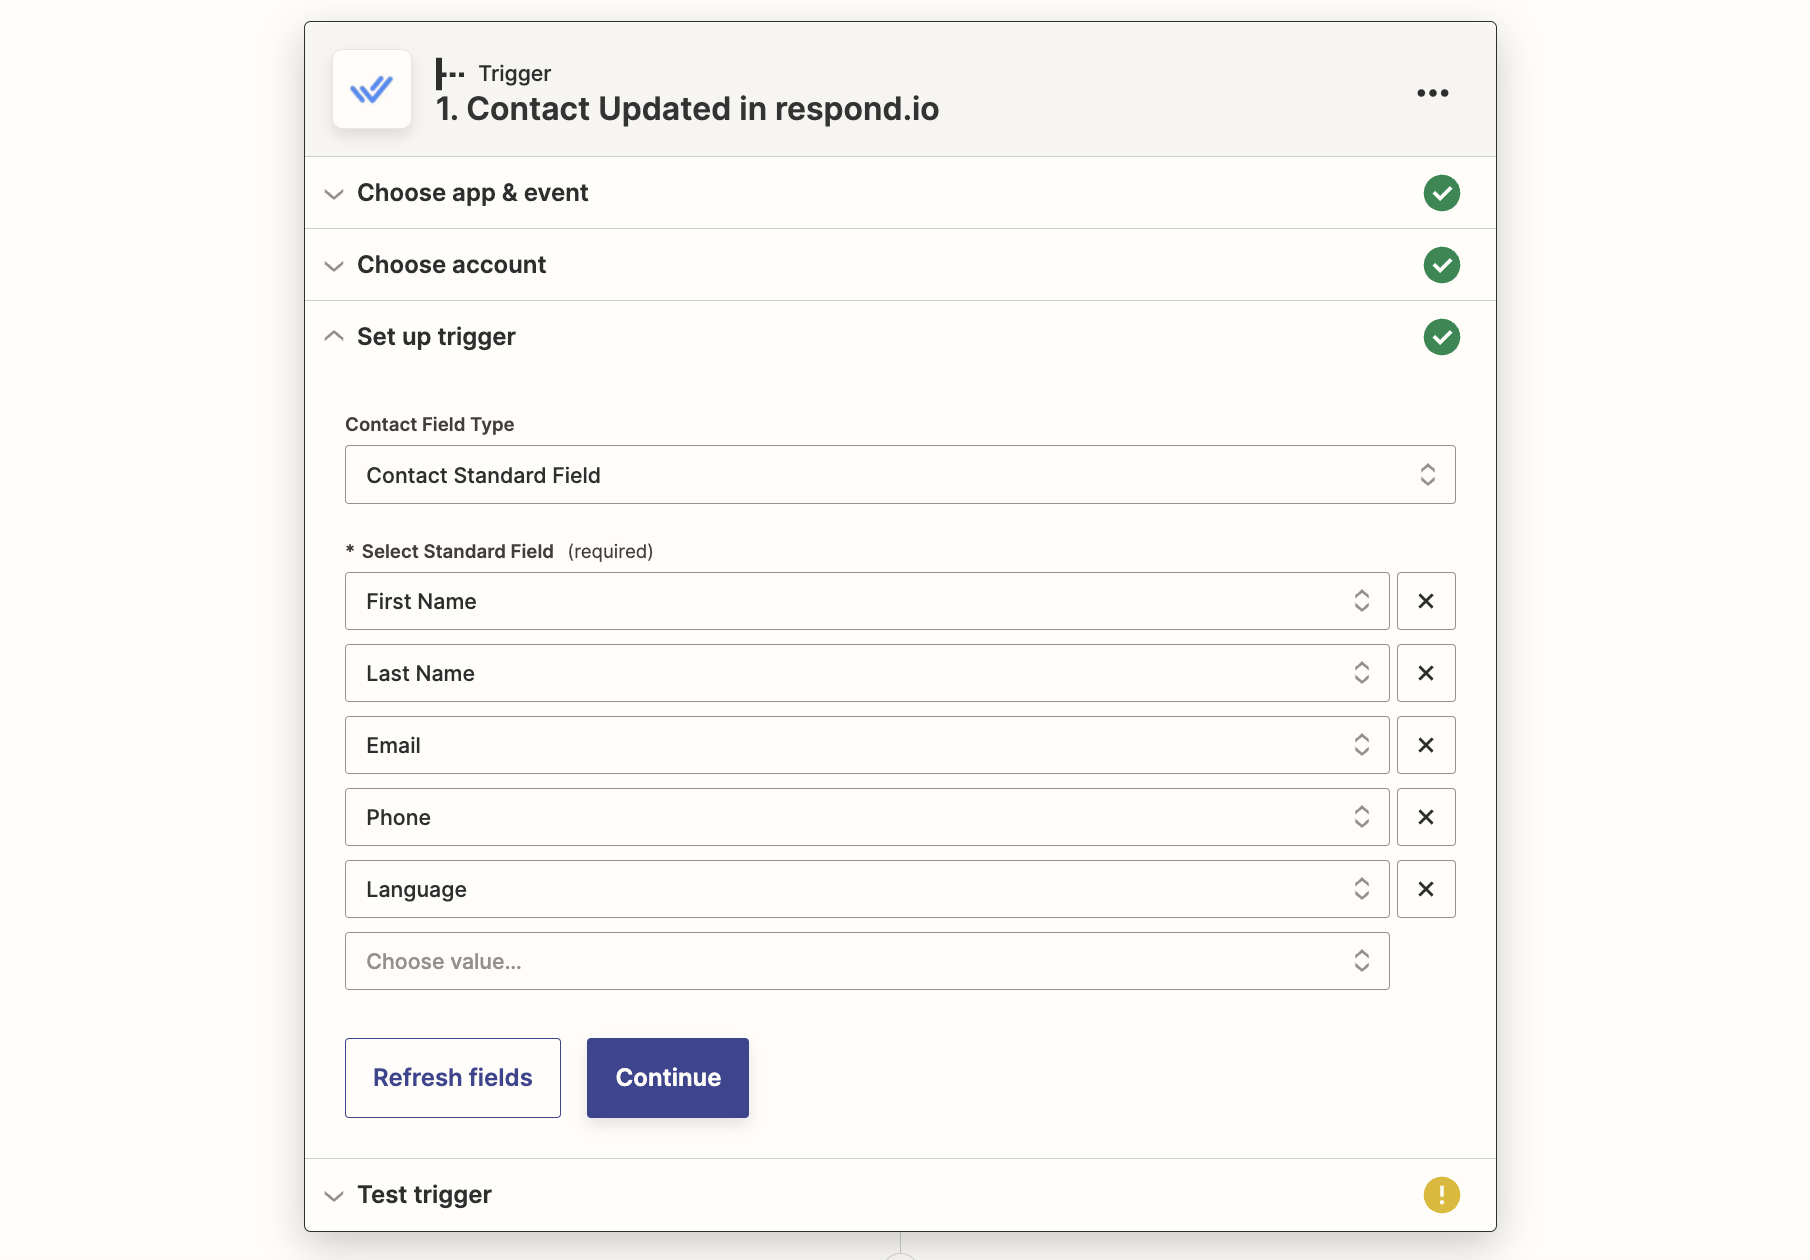This screenshot has width=1810, height=1260.
Task: Remove the First Name field with its X icon
Action: pyautogui.click(x=1426, y=601)
